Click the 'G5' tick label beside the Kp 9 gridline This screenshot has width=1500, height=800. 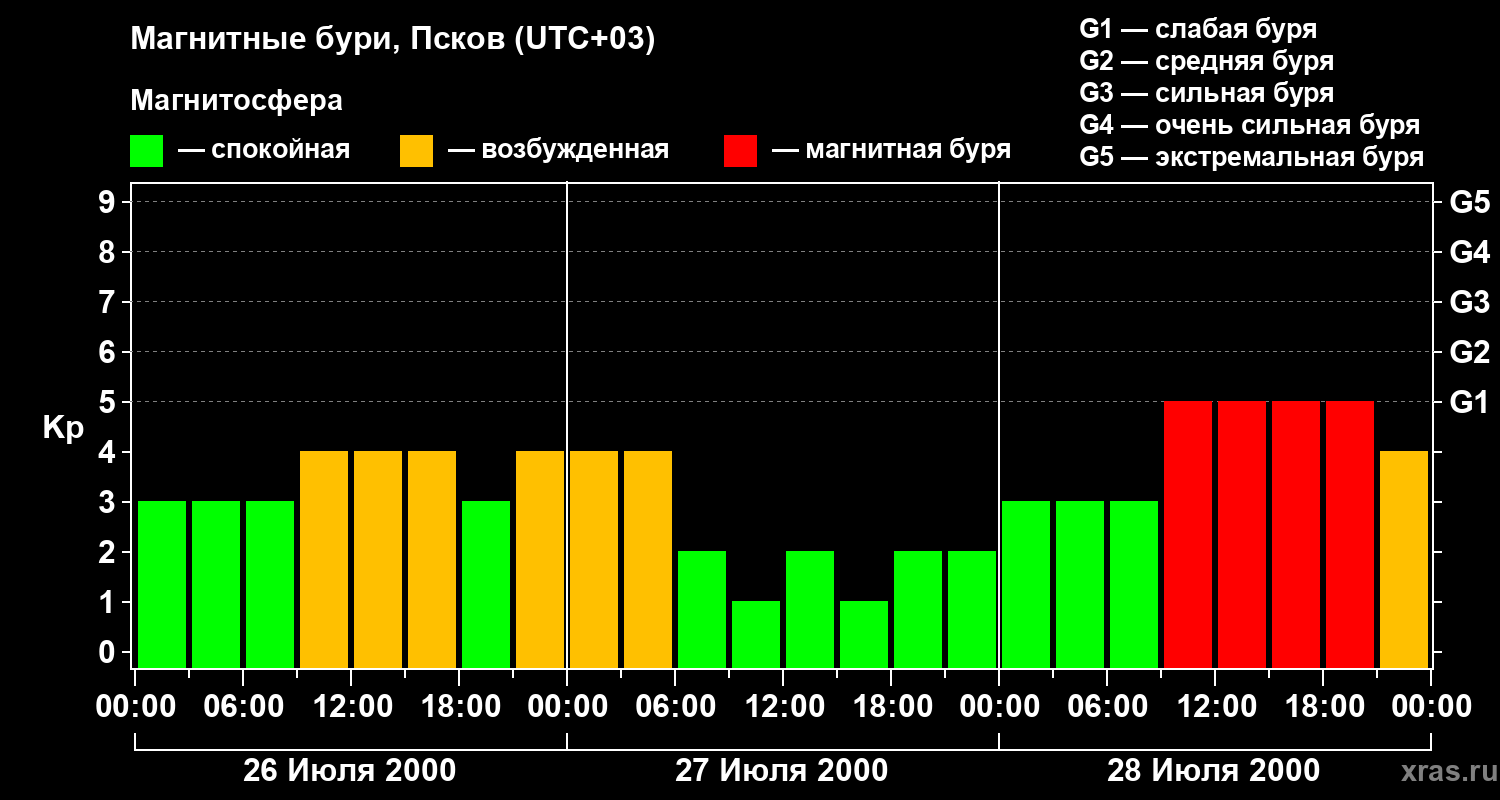(x=1469, y=202)
